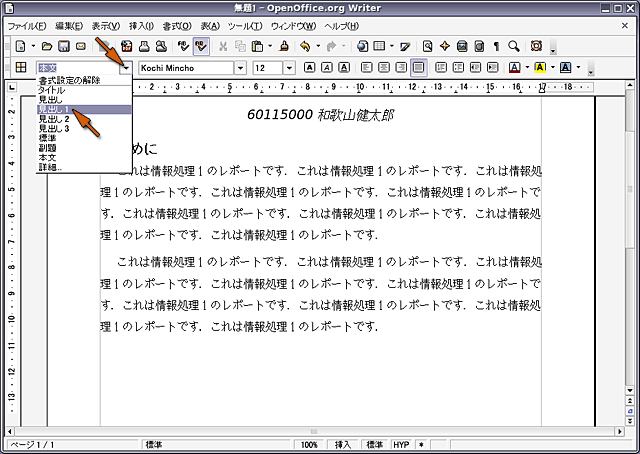Center the paragraph horizontally
The width and height of the screenshot is (640, 454).
[x=384, y=67]
